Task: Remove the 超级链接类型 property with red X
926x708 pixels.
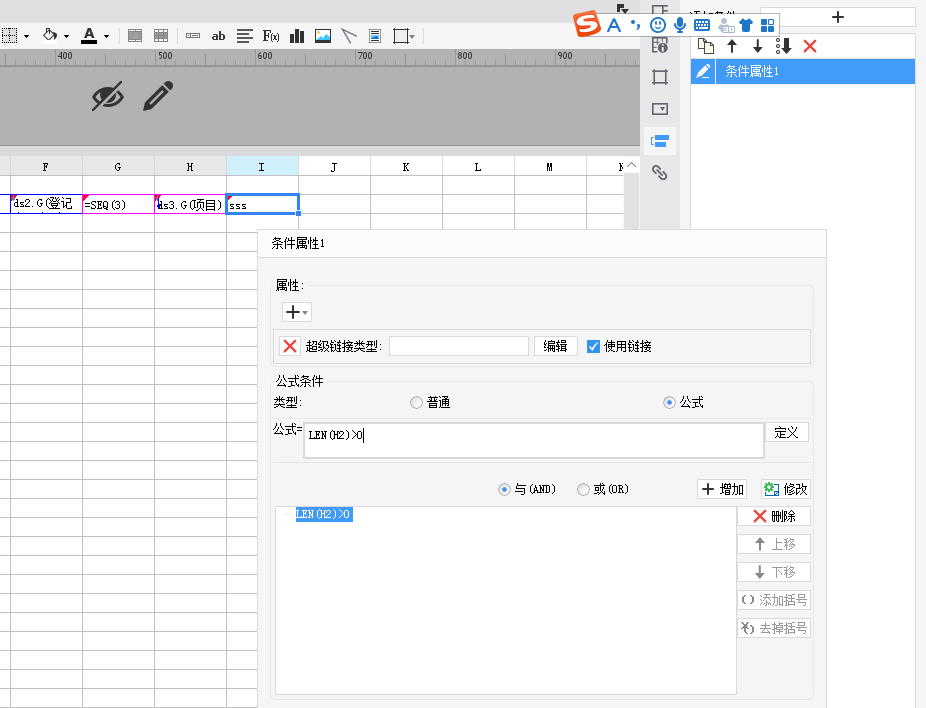Action: coord(289,346)
